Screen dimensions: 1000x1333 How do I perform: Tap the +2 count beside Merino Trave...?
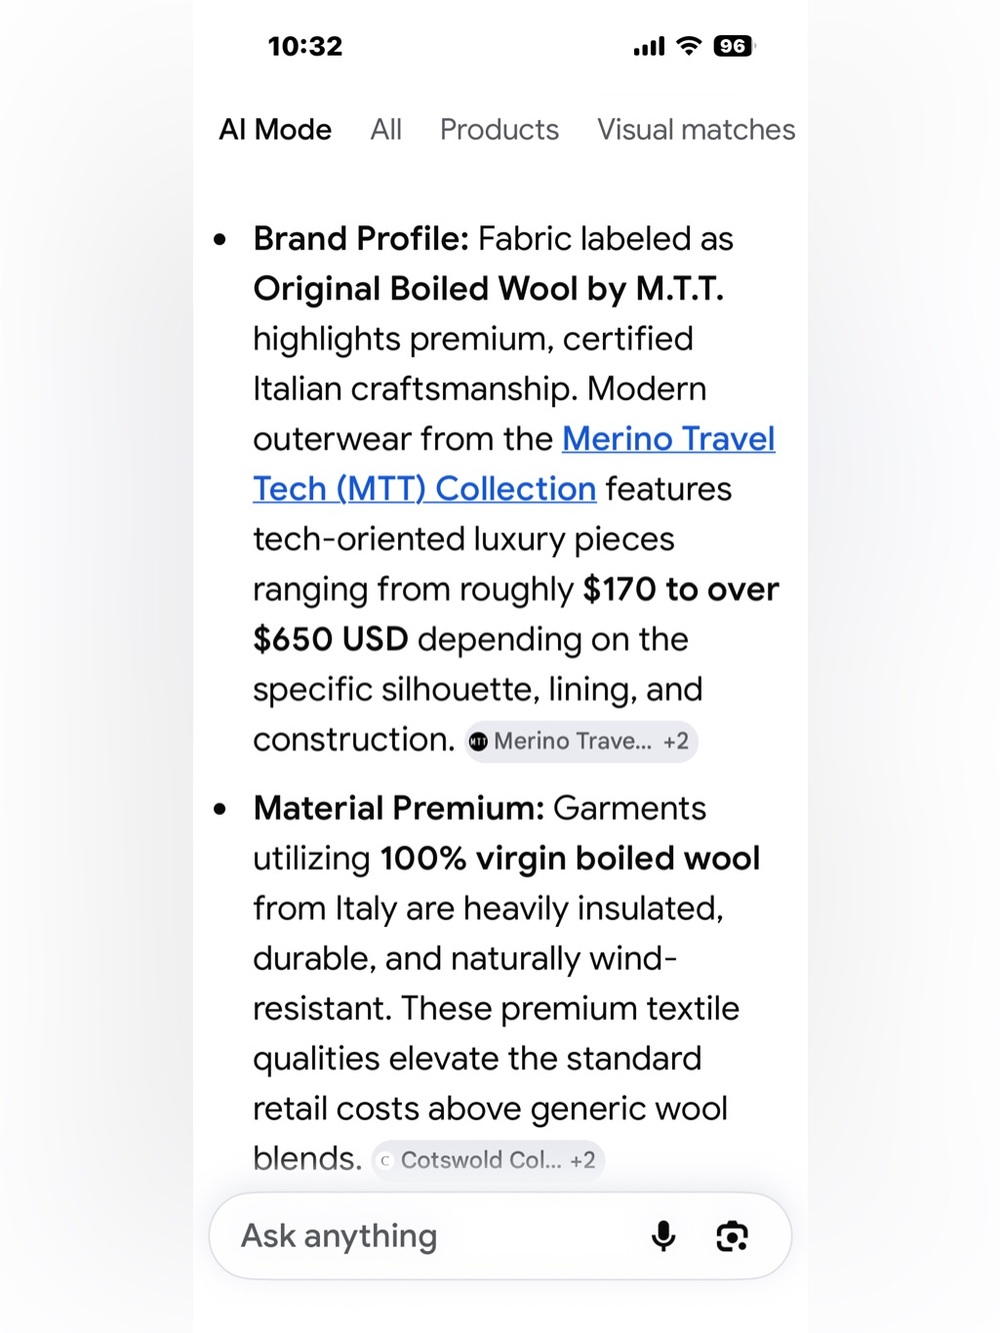point(676,741)
